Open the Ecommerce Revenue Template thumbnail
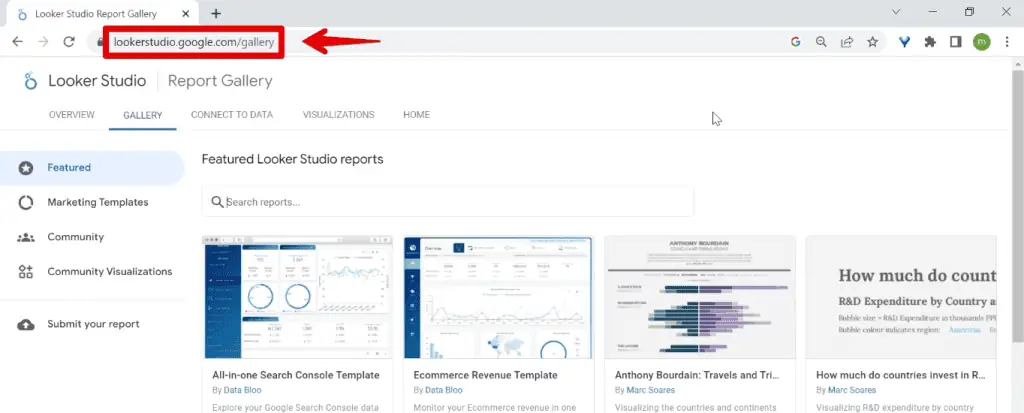Viewport: 1024px width, 413px height. (x=497, y=297)
